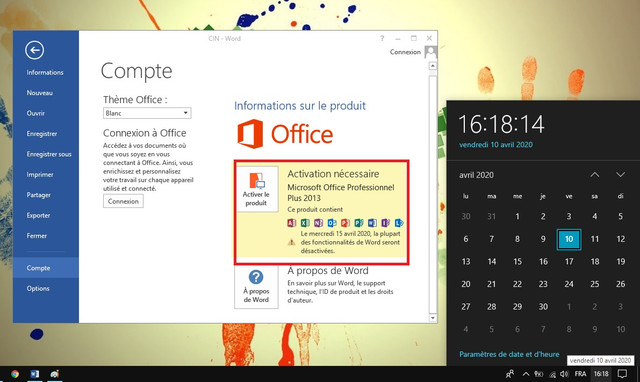The width and height of the screenshot is (640, 382).
Task: Click the Word icon in the taskbar
Action: click(35, 374)
